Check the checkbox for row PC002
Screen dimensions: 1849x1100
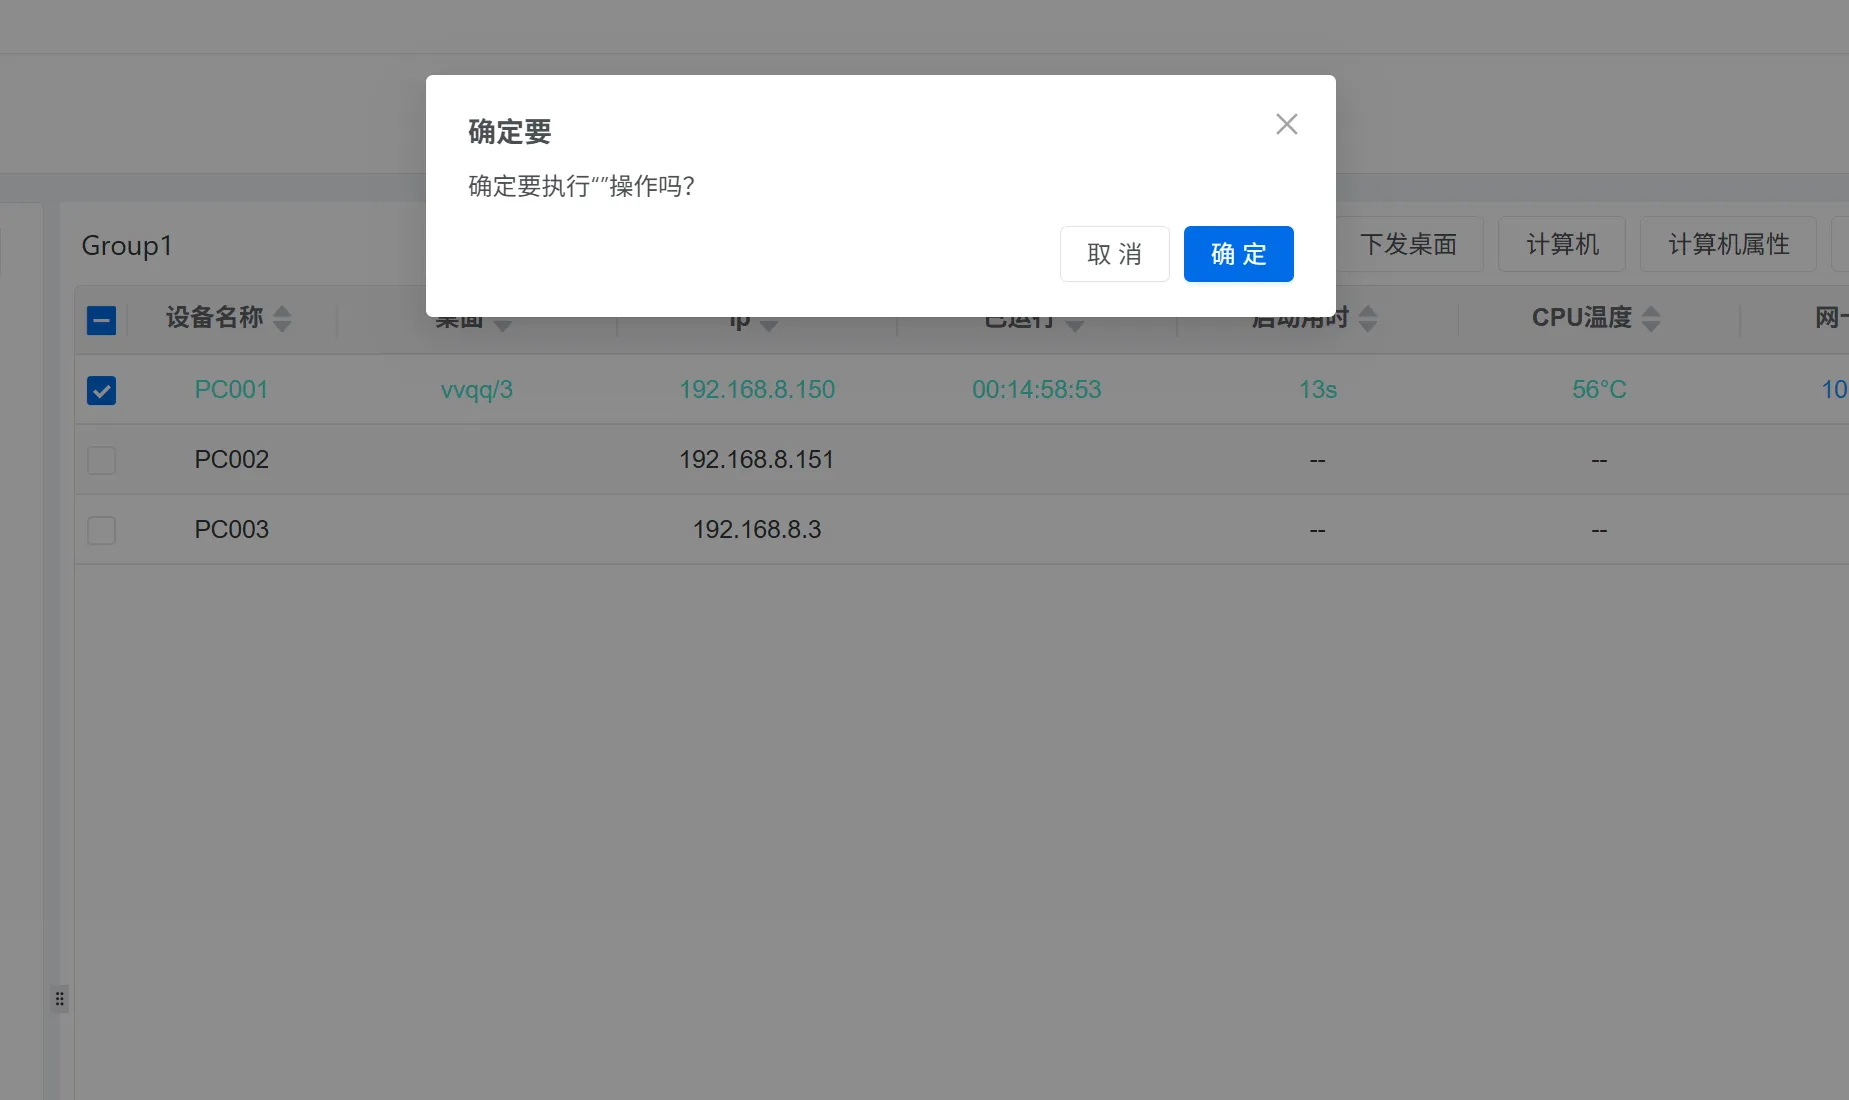click(101, 460)
